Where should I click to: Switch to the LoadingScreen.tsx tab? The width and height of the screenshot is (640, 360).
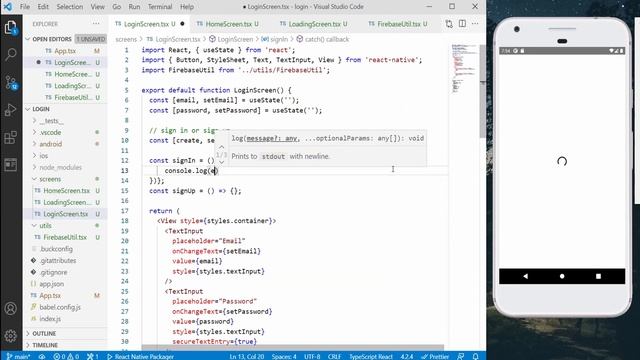[x=313, y=24]
